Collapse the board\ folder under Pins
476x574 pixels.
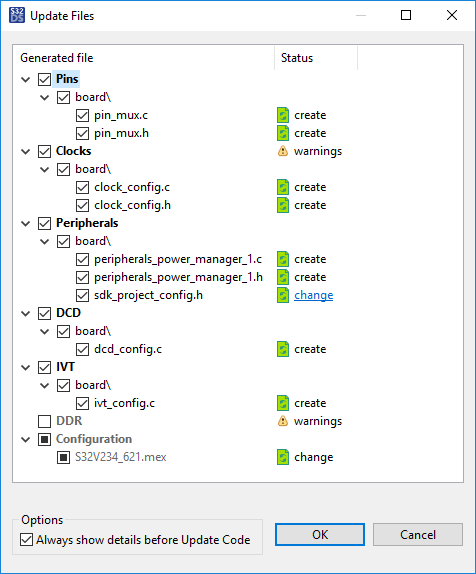click(45, 97)
